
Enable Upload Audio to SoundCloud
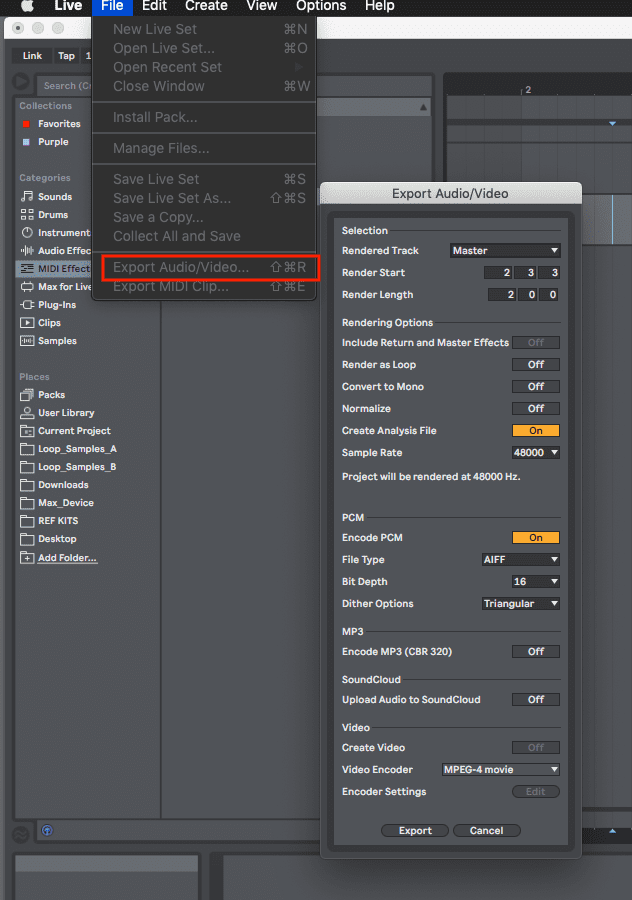tap(536, 700)
